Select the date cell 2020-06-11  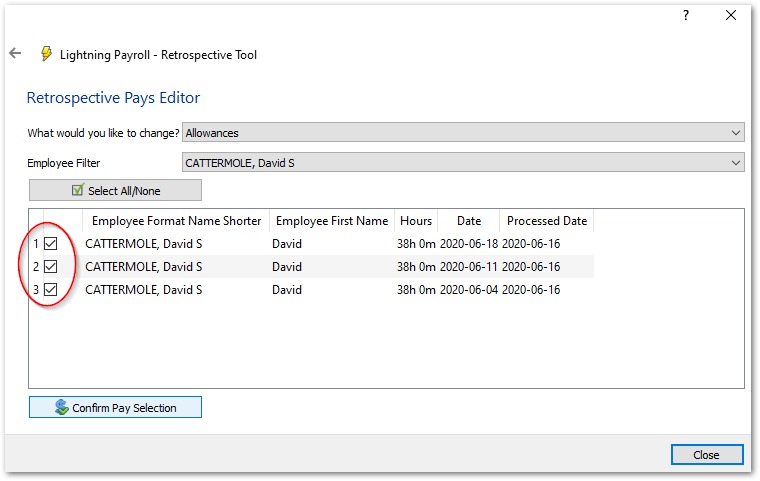click(469, 267)
